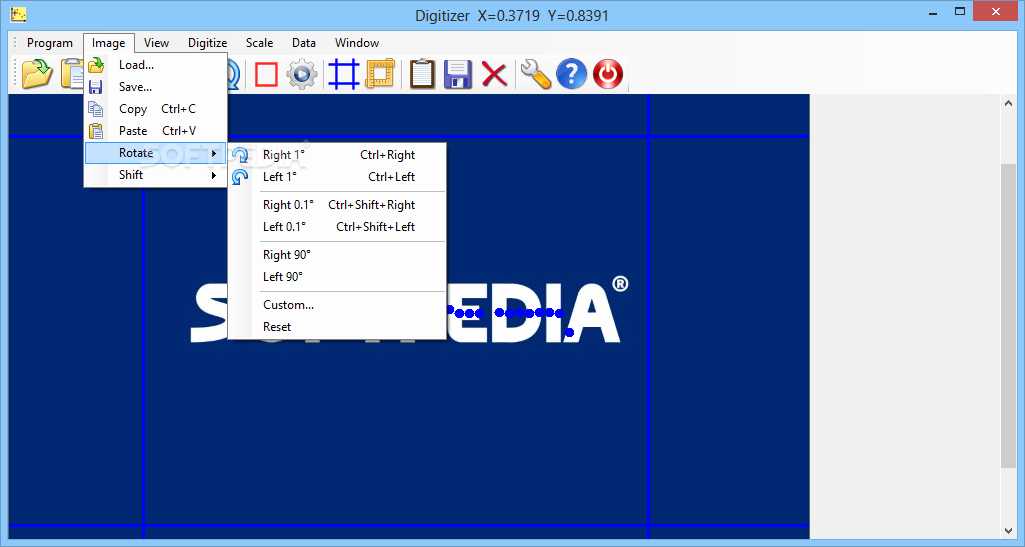1025x547 pixels.
Task: Click the blue floppy disk toolbar icon
Action: [458, 74]
